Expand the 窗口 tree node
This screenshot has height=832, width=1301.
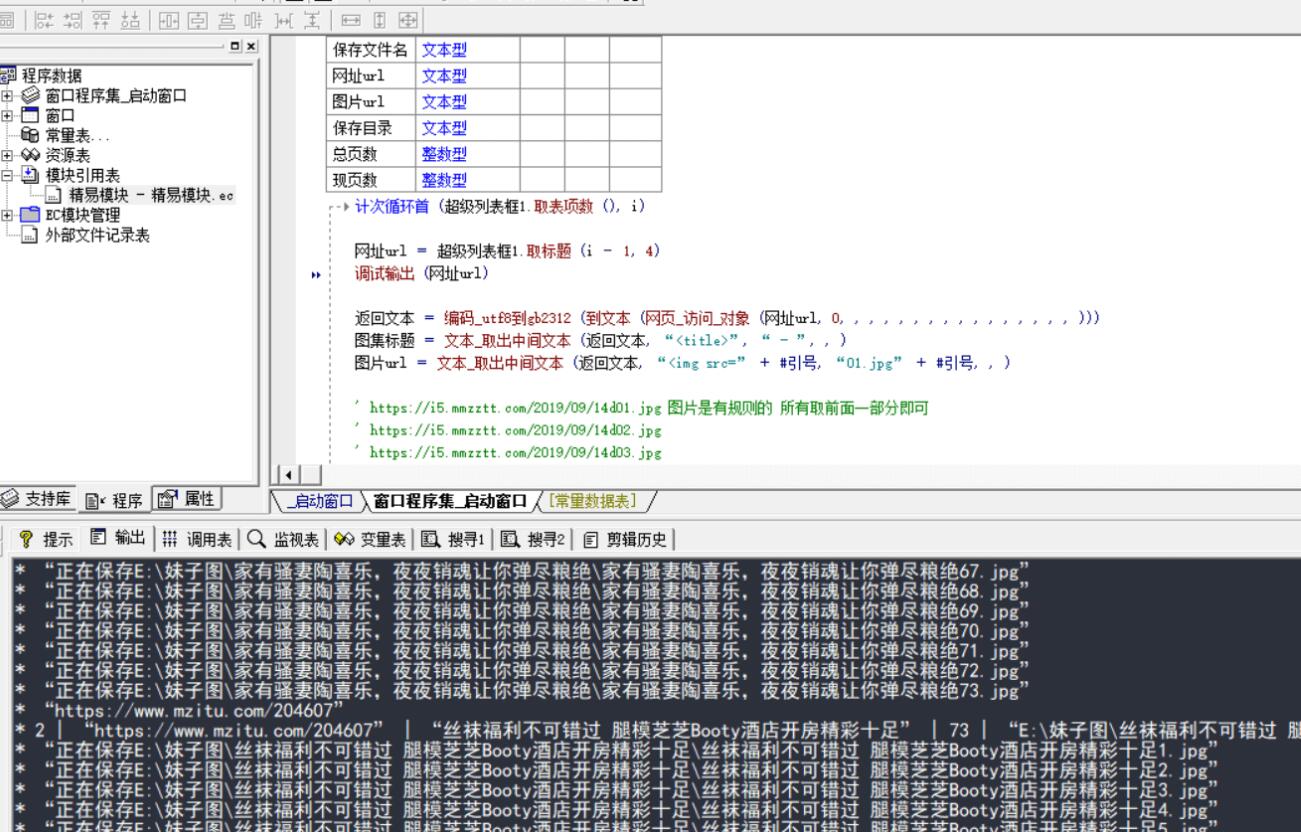[x=8, y=115]
